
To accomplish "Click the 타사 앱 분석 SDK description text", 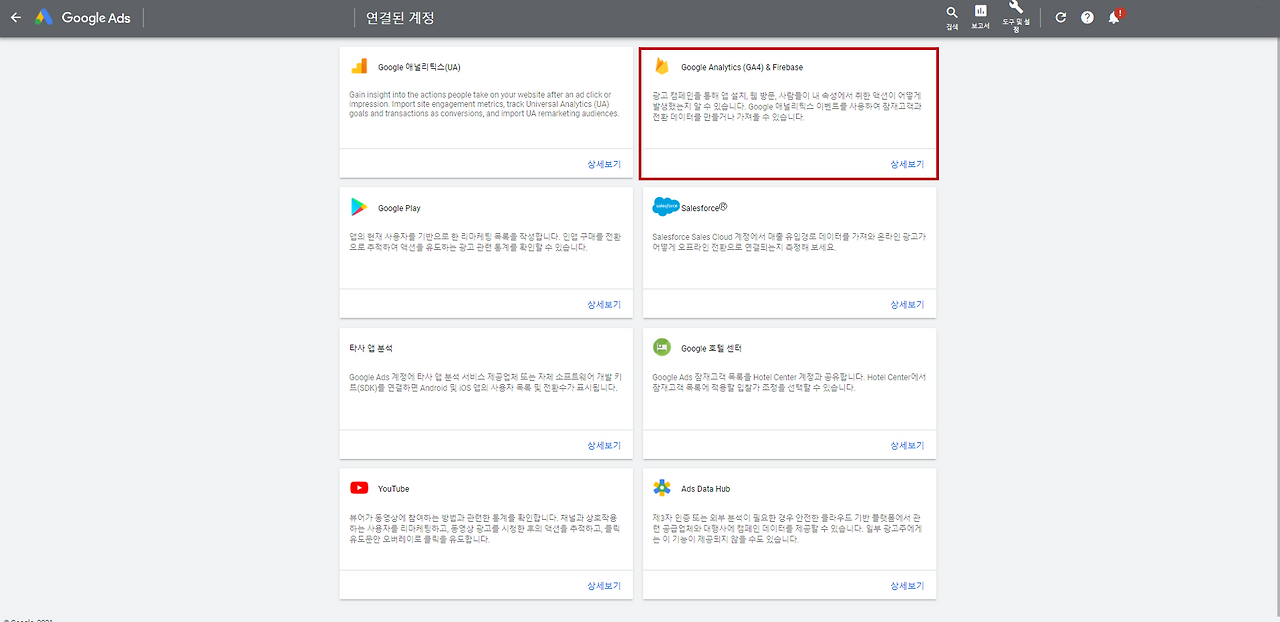I will coord(485,382).
